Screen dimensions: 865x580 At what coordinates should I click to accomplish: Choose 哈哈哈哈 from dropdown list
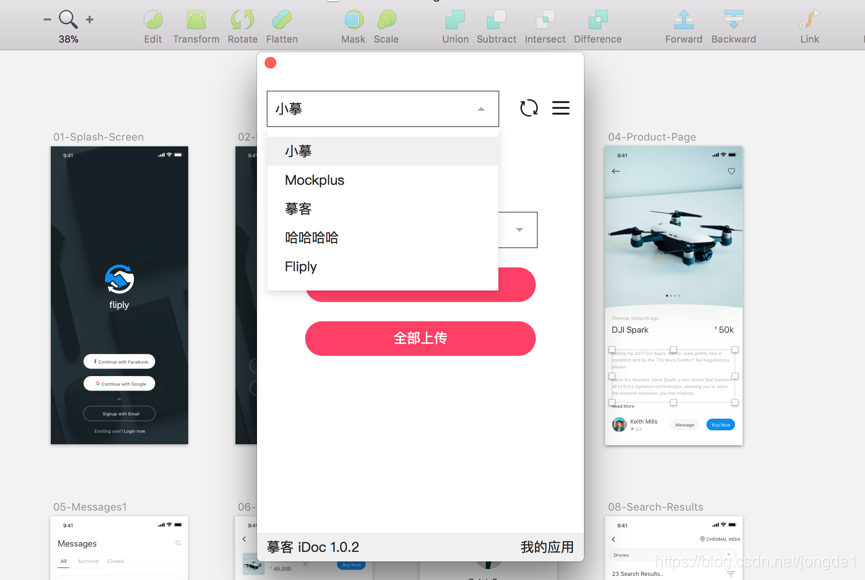click(x=383, y=238)
